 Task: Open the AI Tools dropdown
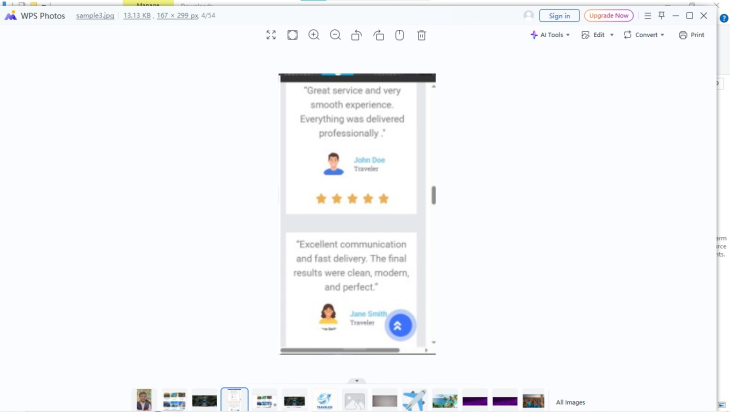[x=550, y=35]
